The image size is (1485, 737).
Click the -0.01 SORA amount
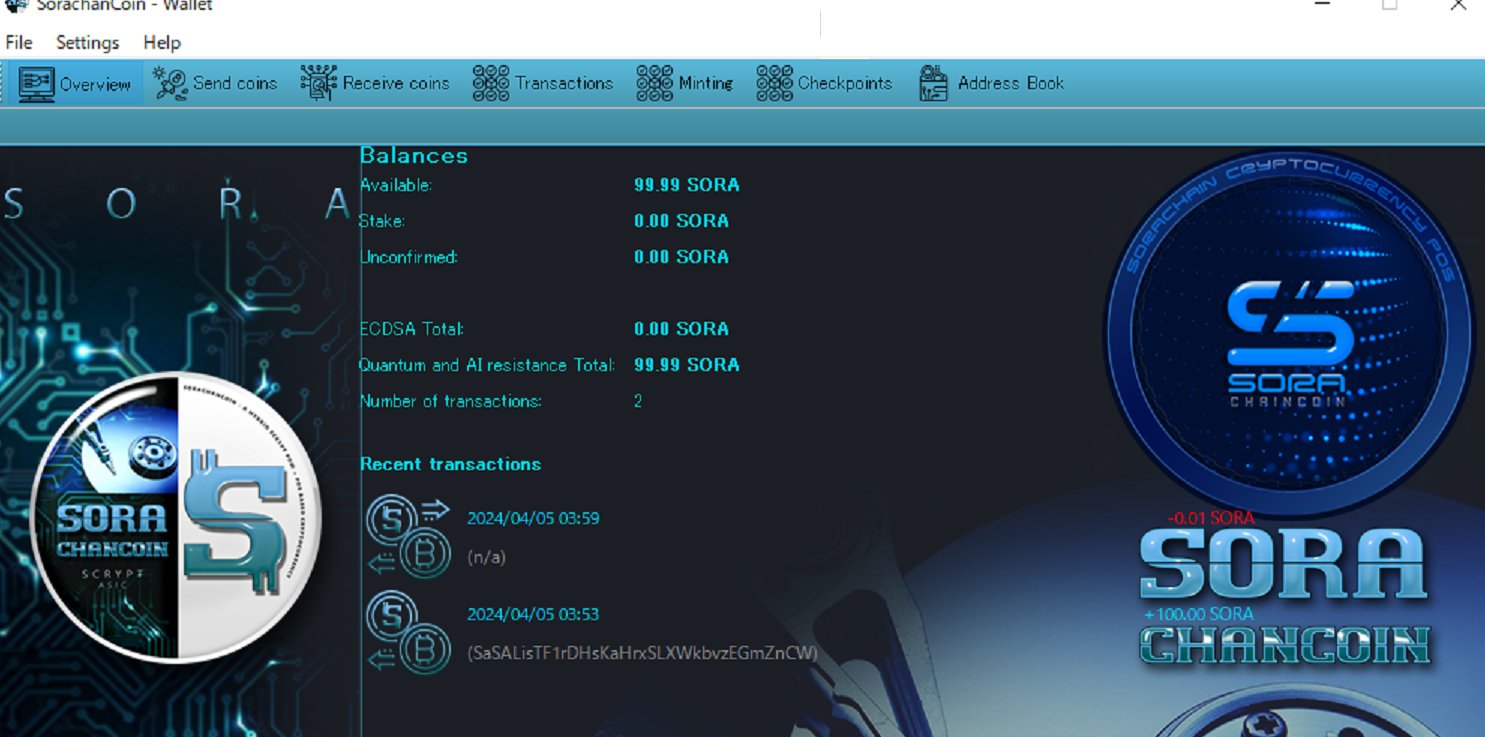tap(1210, 518)
